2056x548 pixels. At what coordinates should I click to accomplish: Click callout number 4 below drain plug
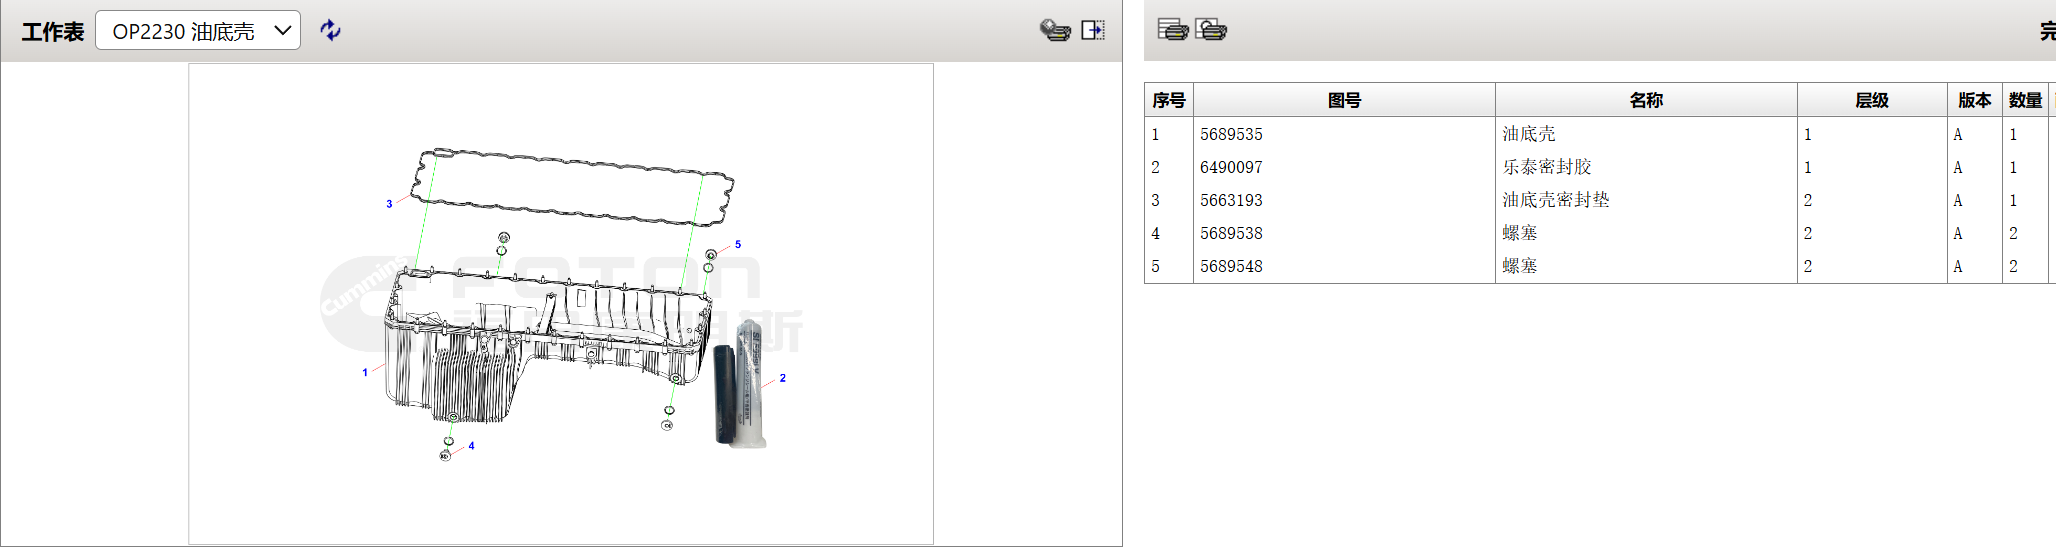[x=471, y=446]
